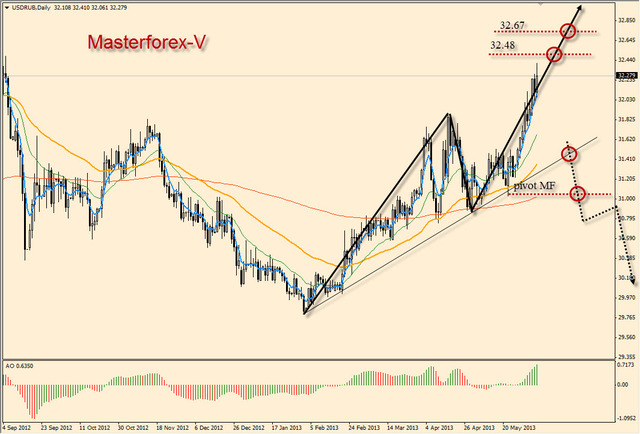Click the current price tag 32.279
Screen dimensions: 640x434
[x=627, y=74]
